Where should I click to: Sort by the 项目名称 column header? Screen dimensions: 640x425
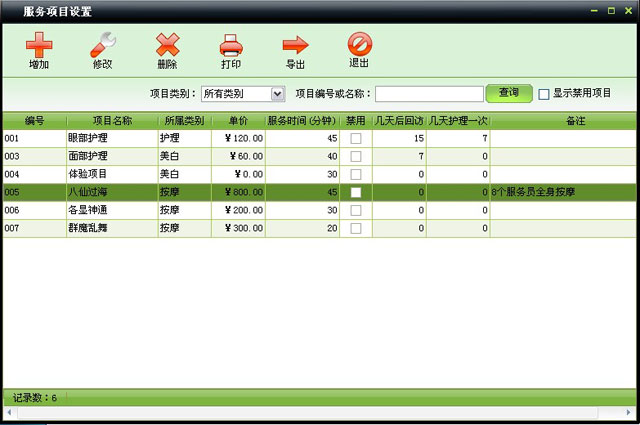(x=112, y=120)
